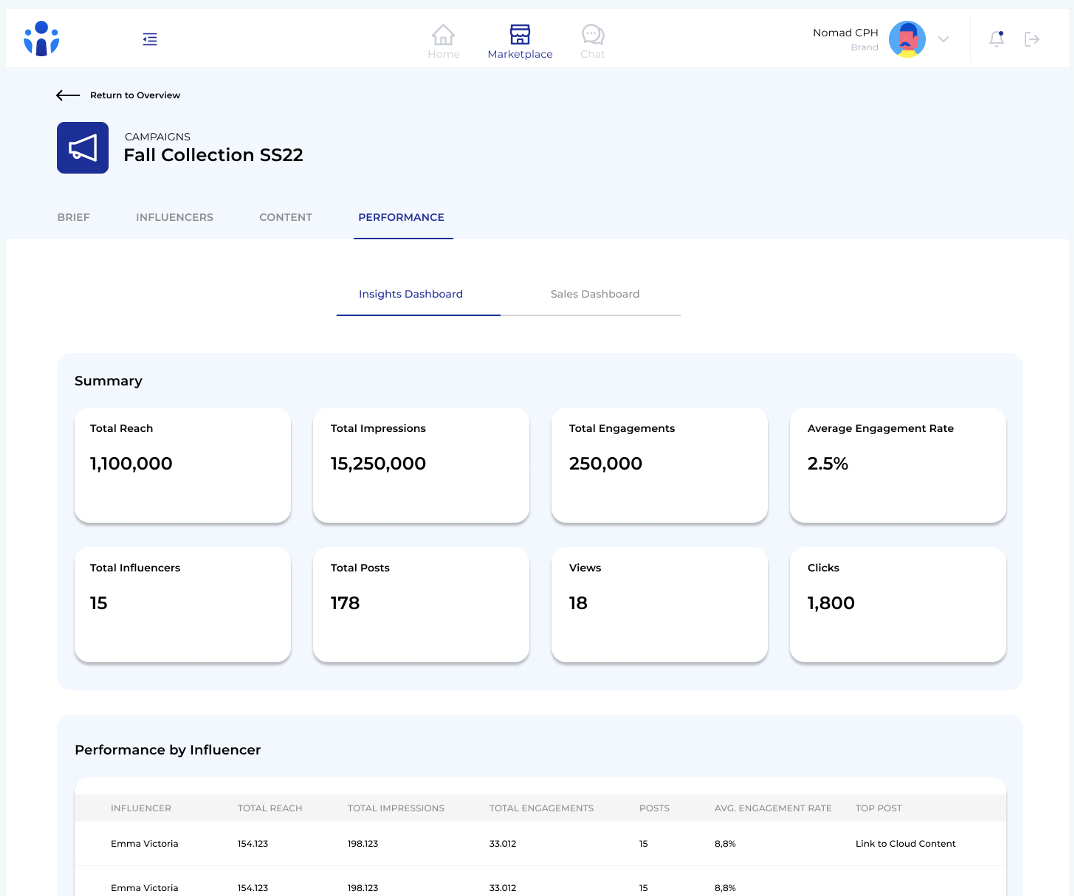
Task: Open the Marketplace icon
Action: [519, 35]
